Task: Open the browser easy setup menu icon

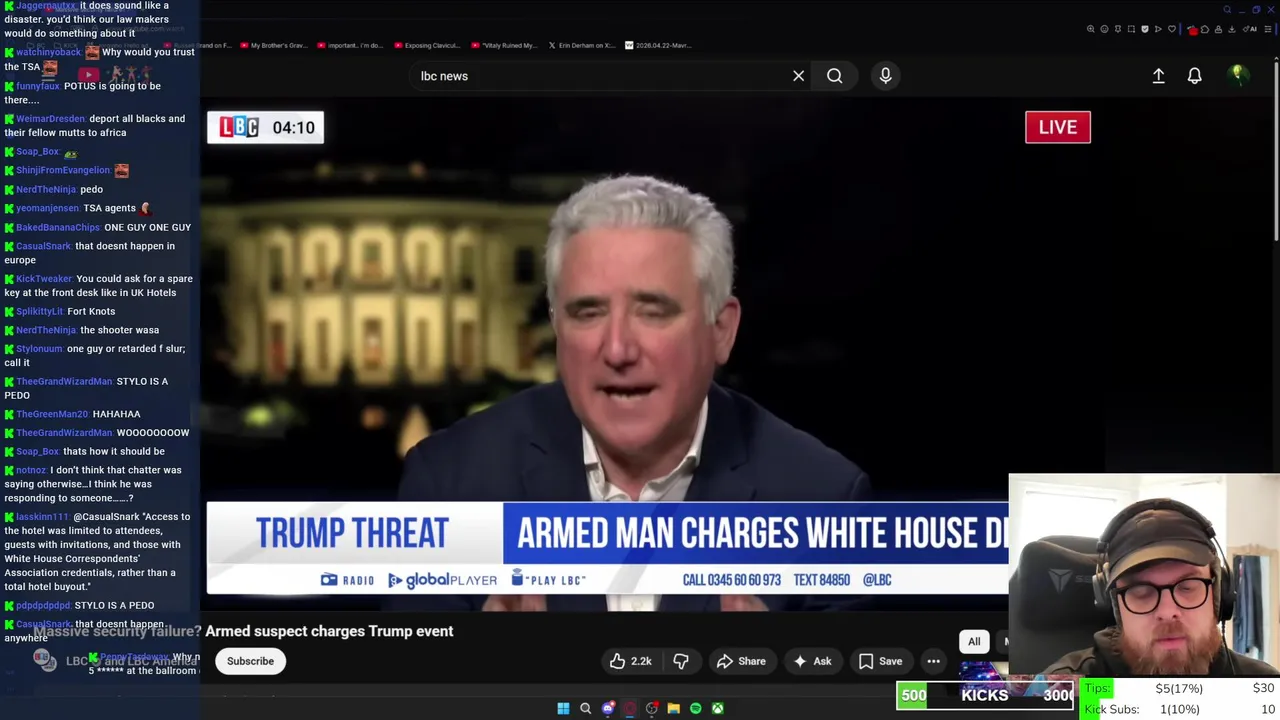Action: point(1268,29)
